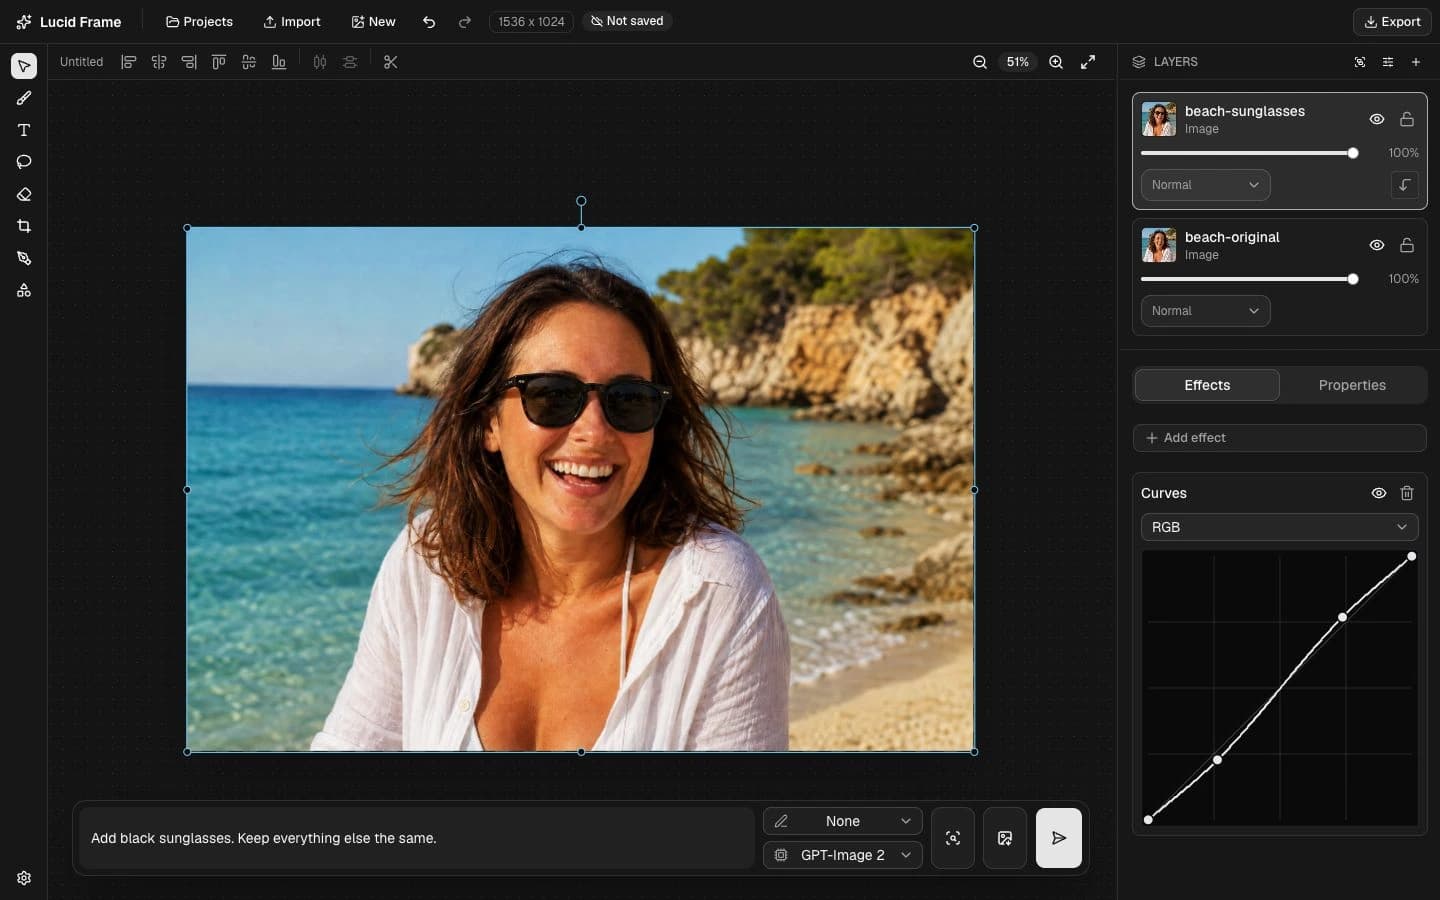The width and height of the screenshot is (1440, 900).
Task: Align objects to horizontal center
Action: pos(159,62)
